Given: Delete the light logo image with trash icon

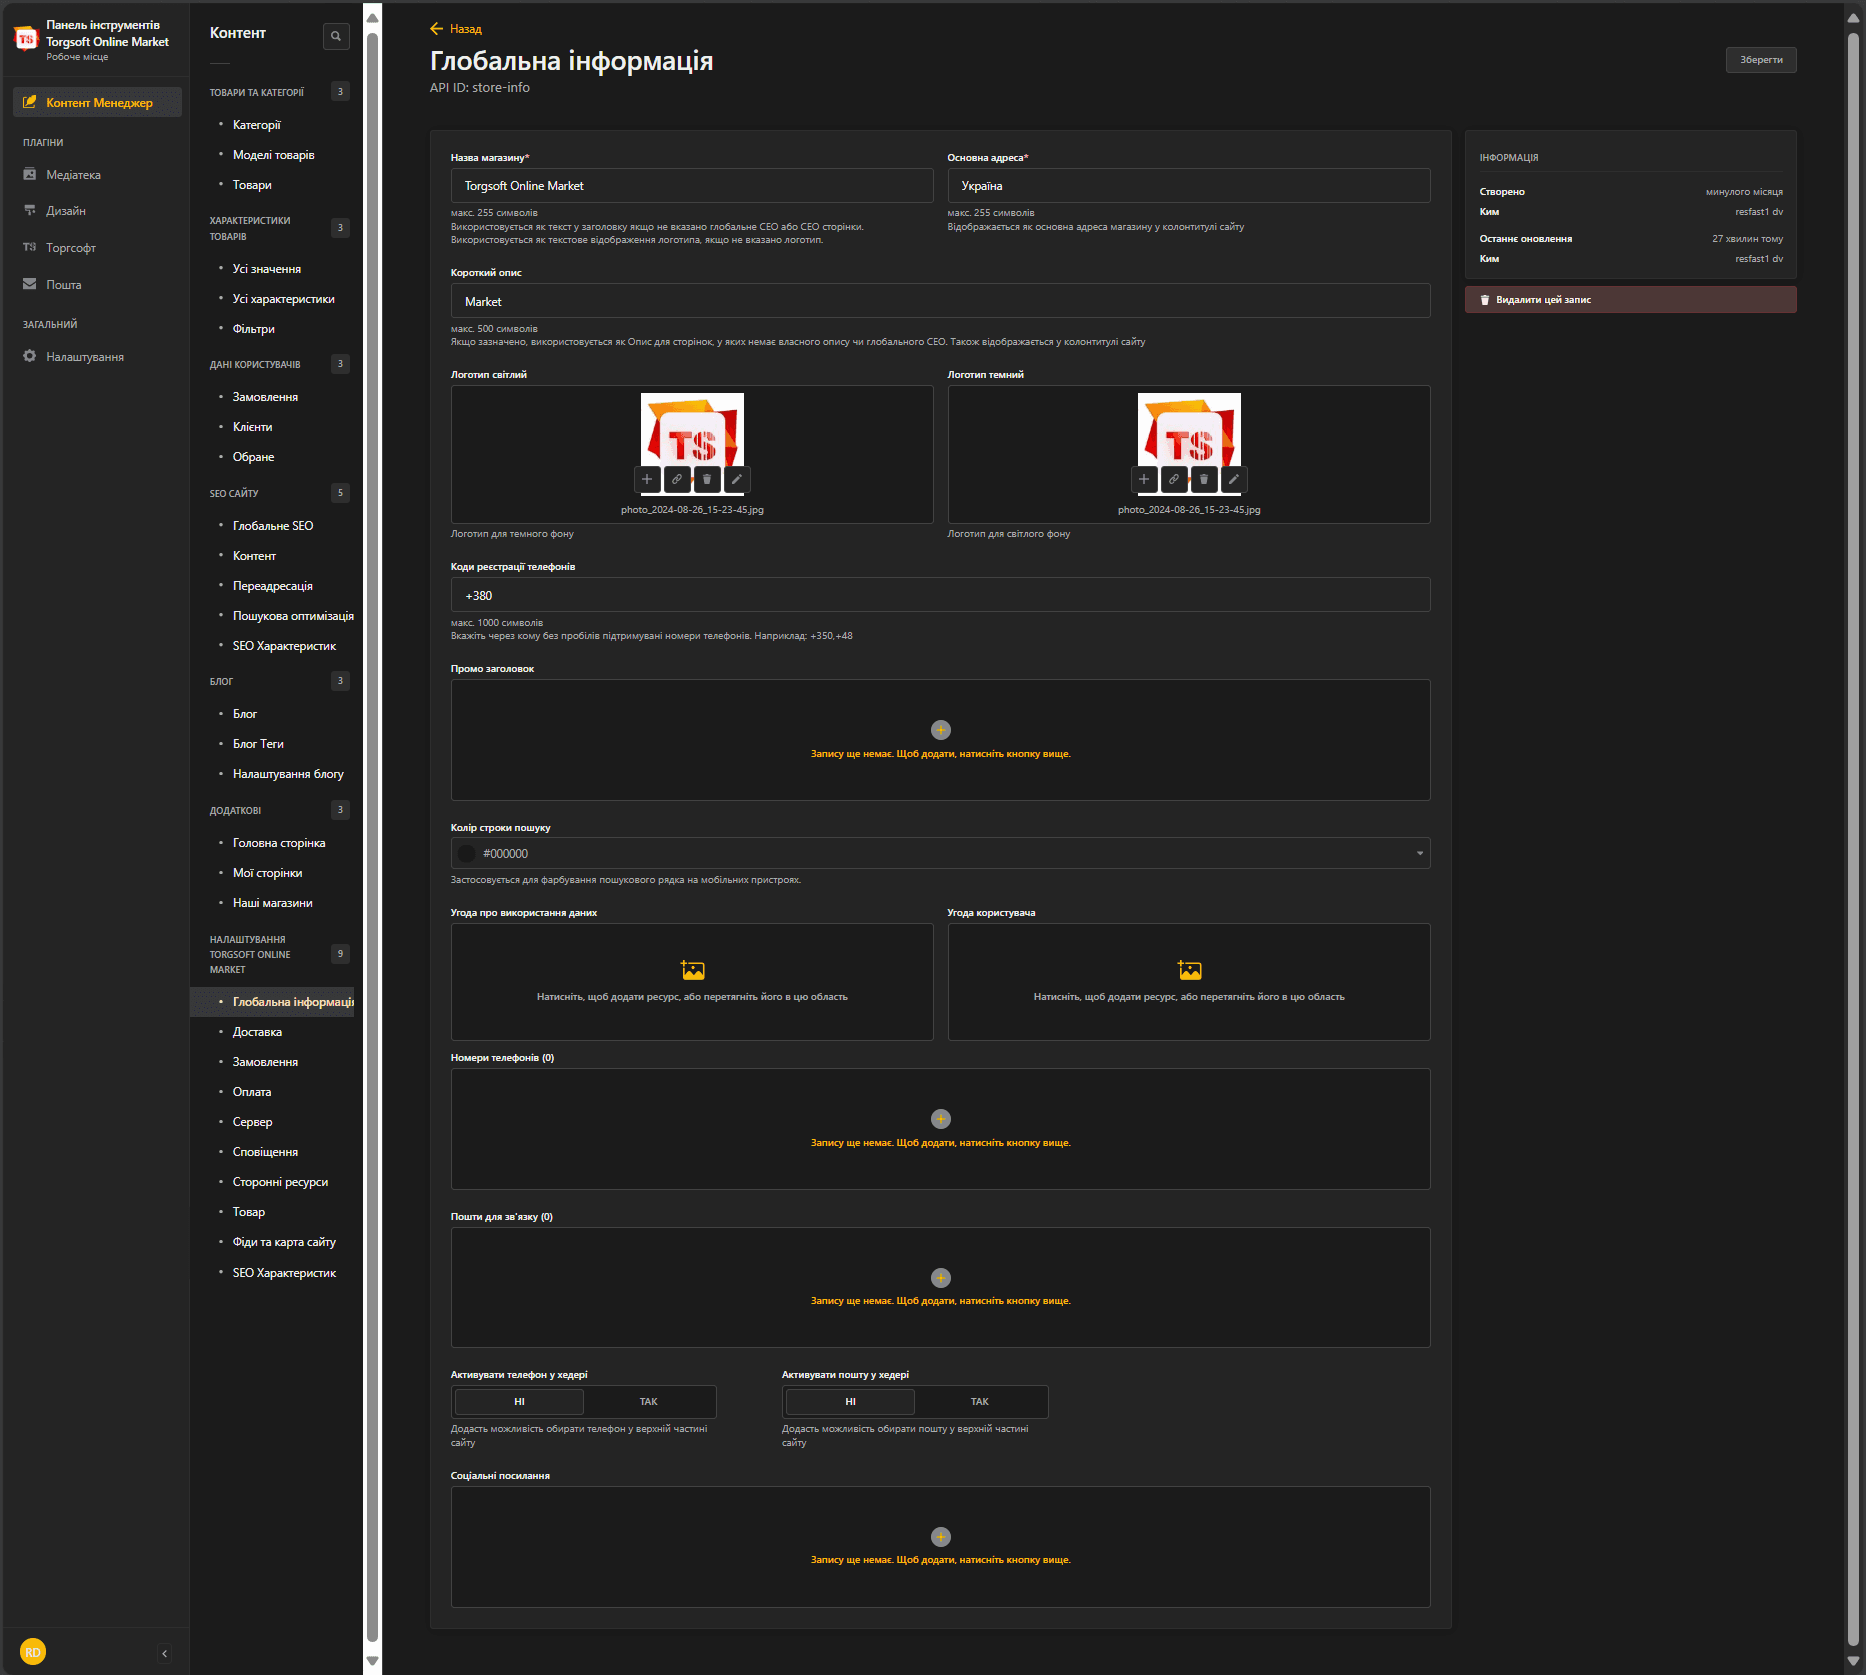Looking at the screenshot, I should point(707,480).
